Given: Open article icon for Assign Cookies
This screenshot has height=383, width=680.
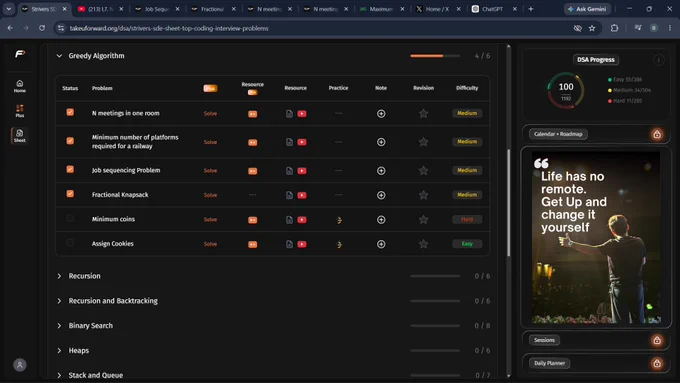Looking at the screenshot, I should point(289,244).
